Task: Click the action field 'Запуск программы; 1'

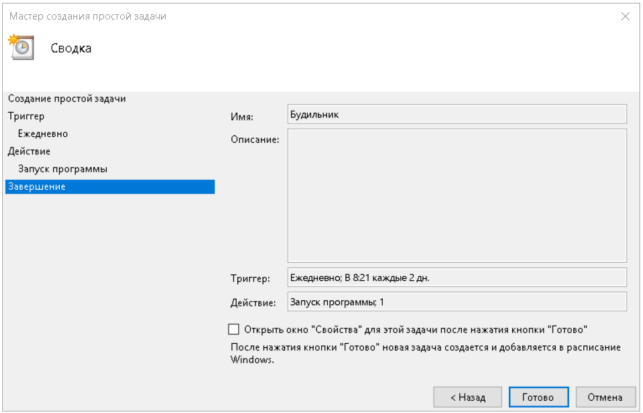Action: 457,302
